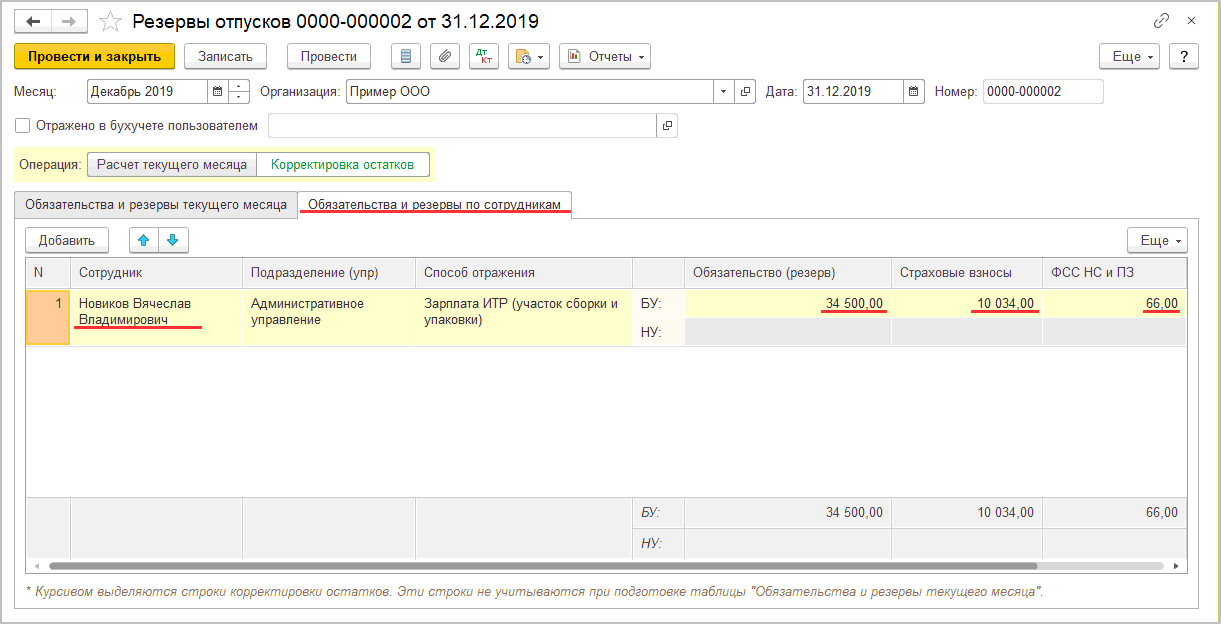Add document to favorites with star icon
Screen dimensions: 1221x624
click(x=112, y=21)
